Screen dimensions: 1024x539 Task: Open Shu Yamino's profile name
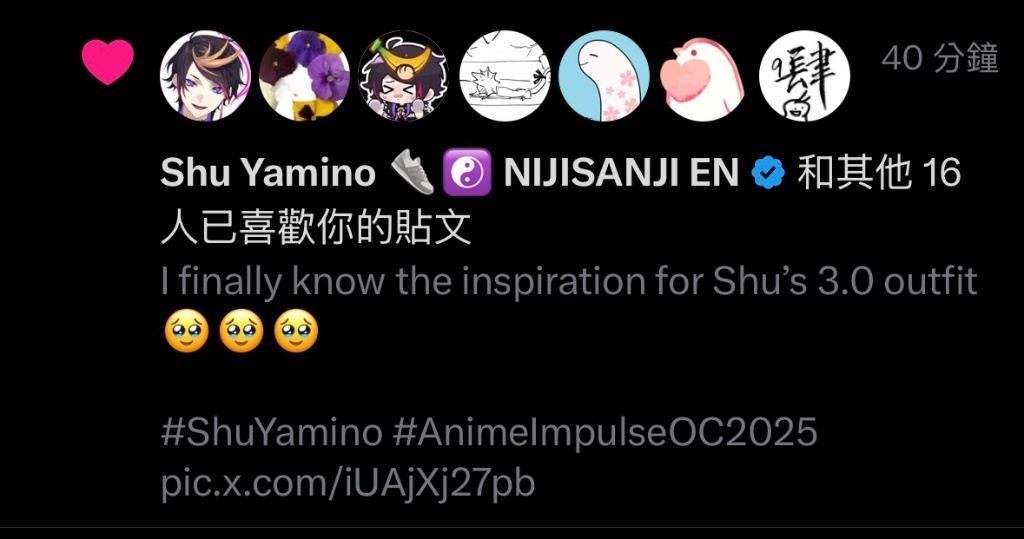tap(267, 174)
